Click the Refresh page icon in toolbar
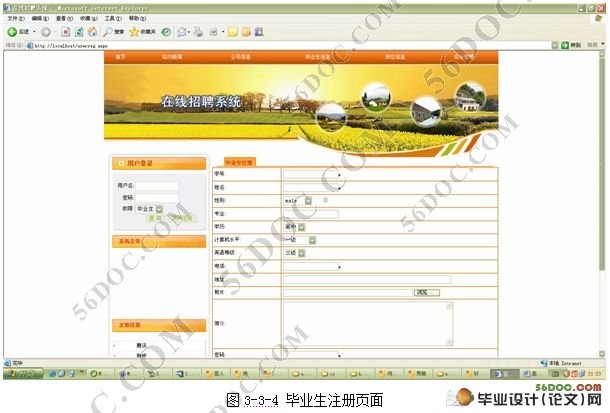This screenshot has width=610, height=413. [78, 32]
